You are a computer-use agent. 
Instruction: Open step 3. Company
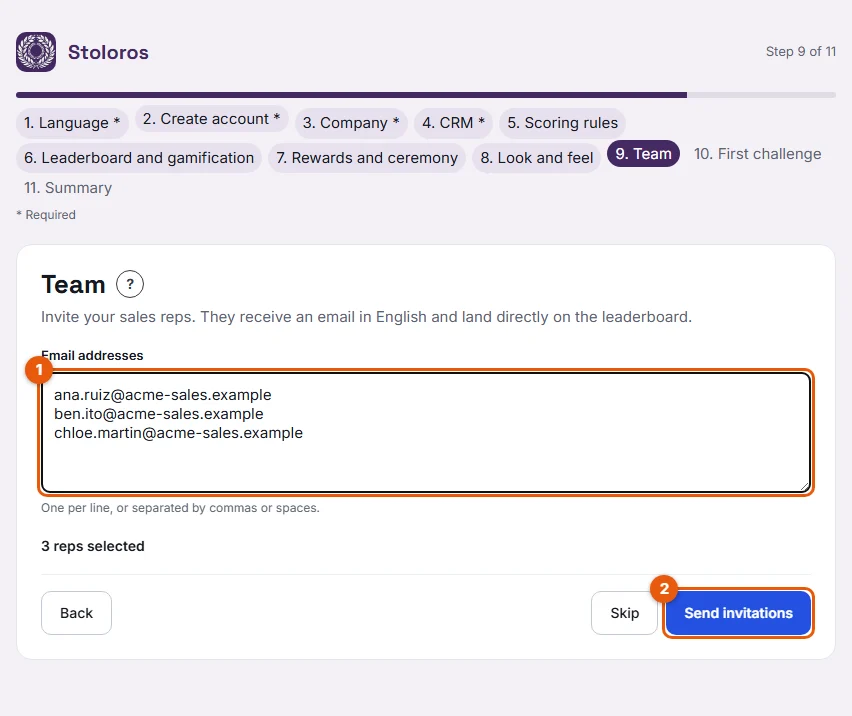tap(351, 123)
